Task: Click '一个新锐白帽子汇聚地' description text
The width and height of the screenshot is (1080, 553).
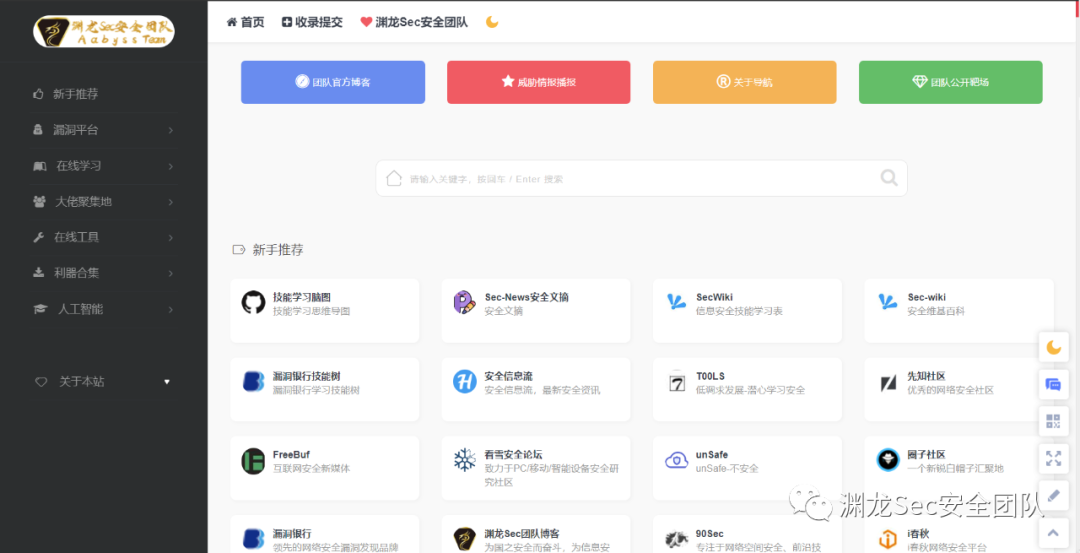Action: pyautogui.click(x=955, y=468)
